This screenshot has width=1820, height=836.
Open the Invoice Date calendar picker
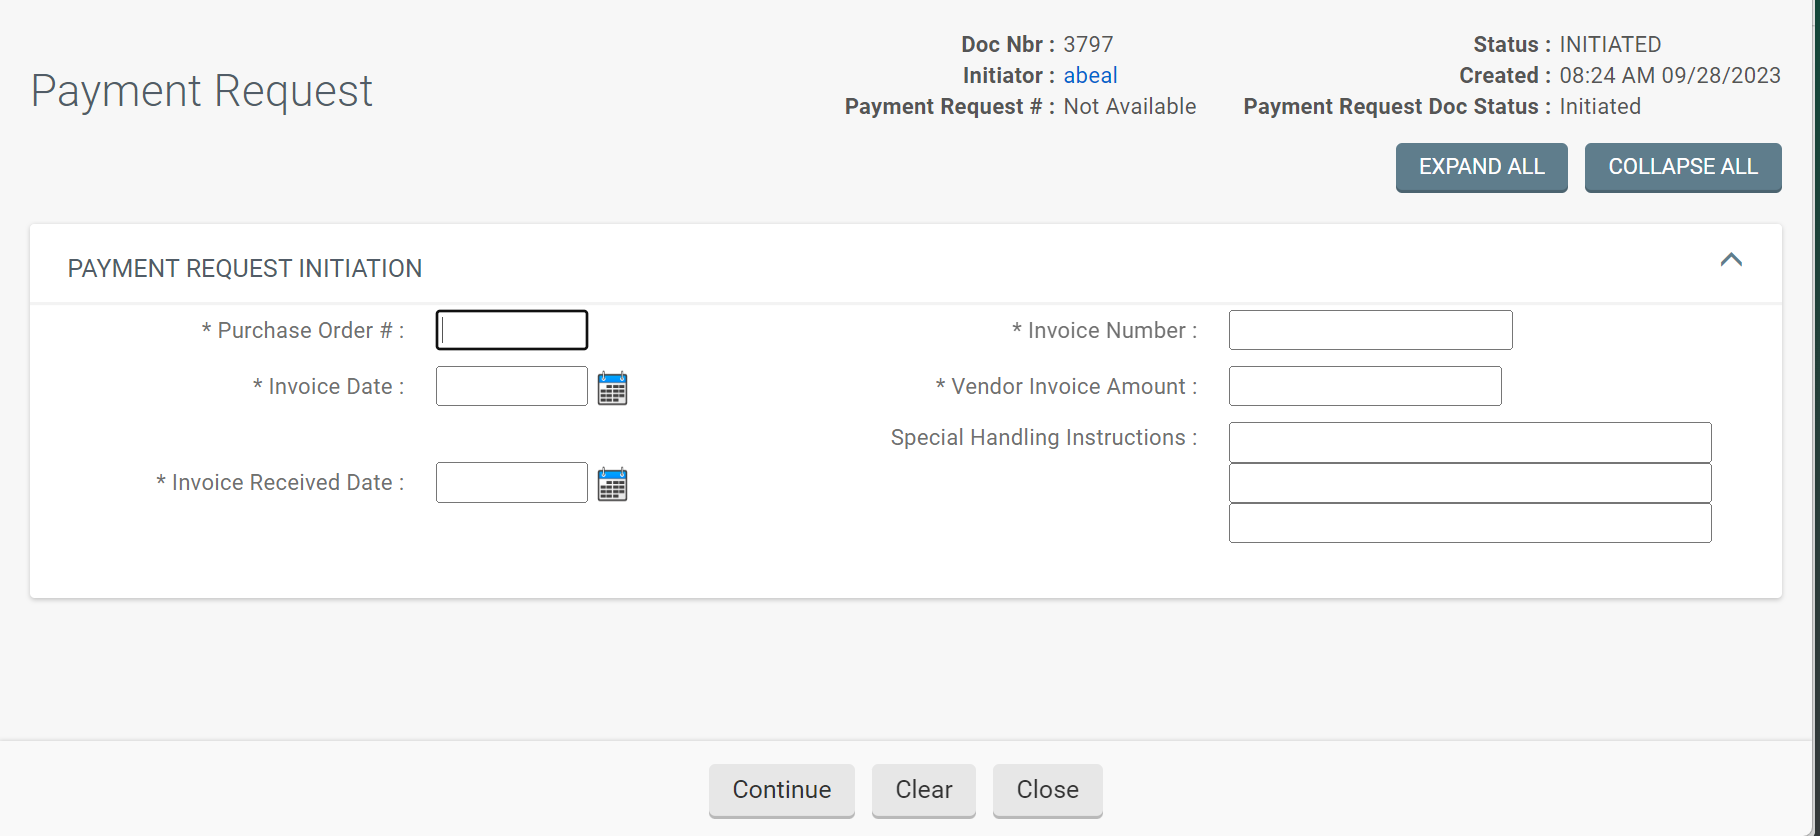point(612,388)
